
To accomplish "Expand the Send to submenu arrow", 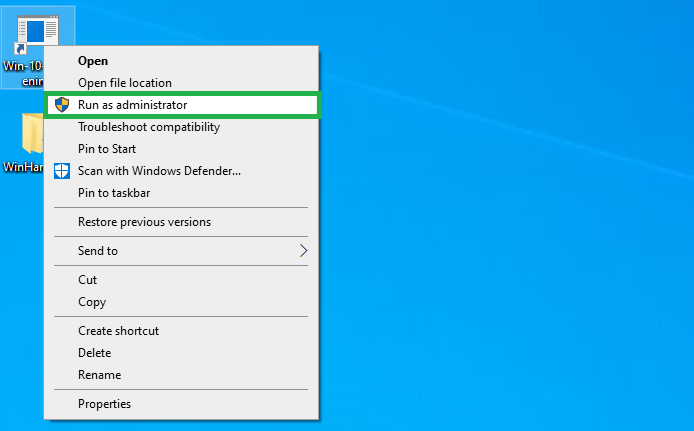I will [303, 251].
